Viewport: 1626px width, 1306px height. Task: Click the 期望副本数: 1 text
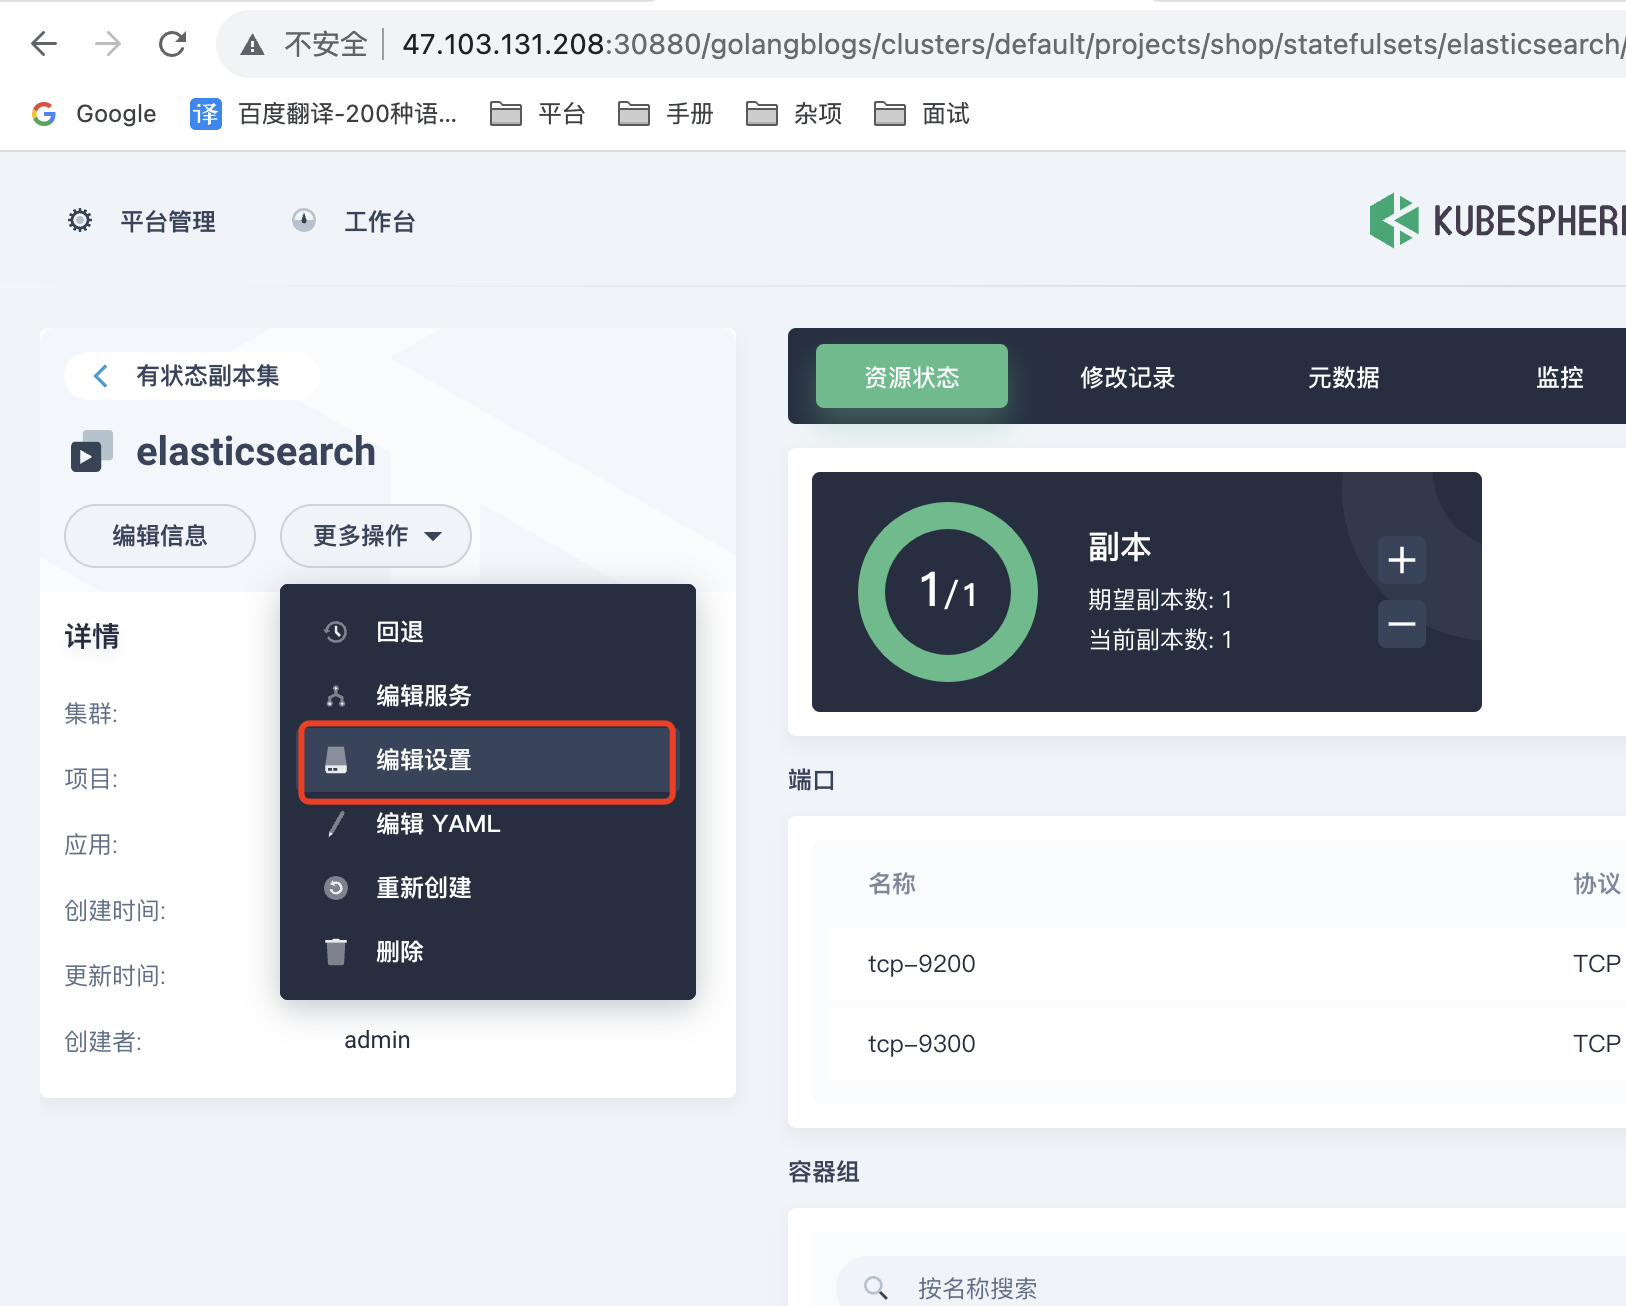coord(1160,600)
